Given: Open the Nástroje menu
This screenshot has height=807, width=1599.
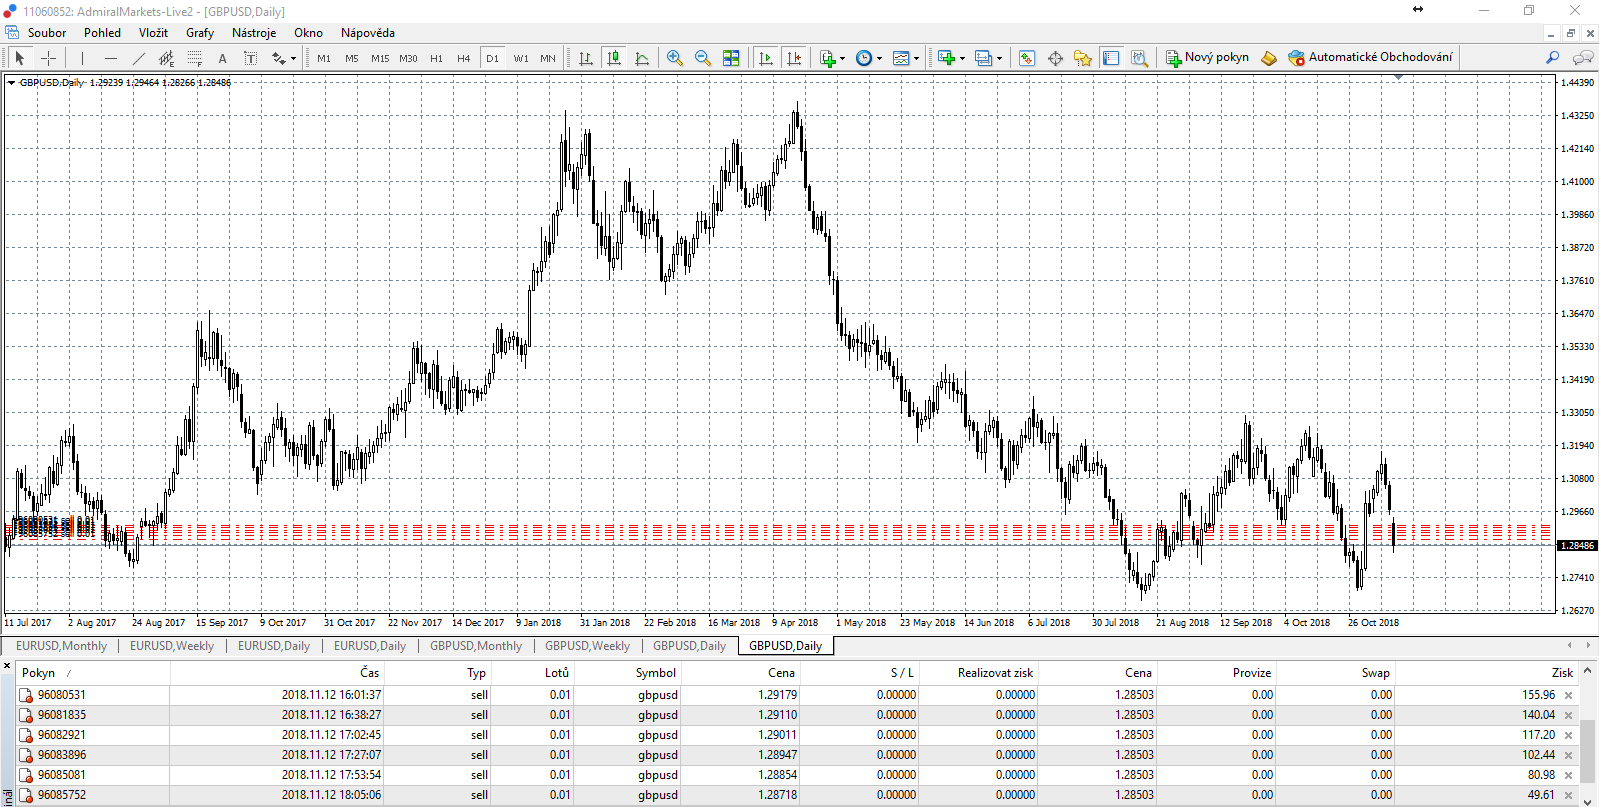Looking at the screenshot, I should click(254, 33).
